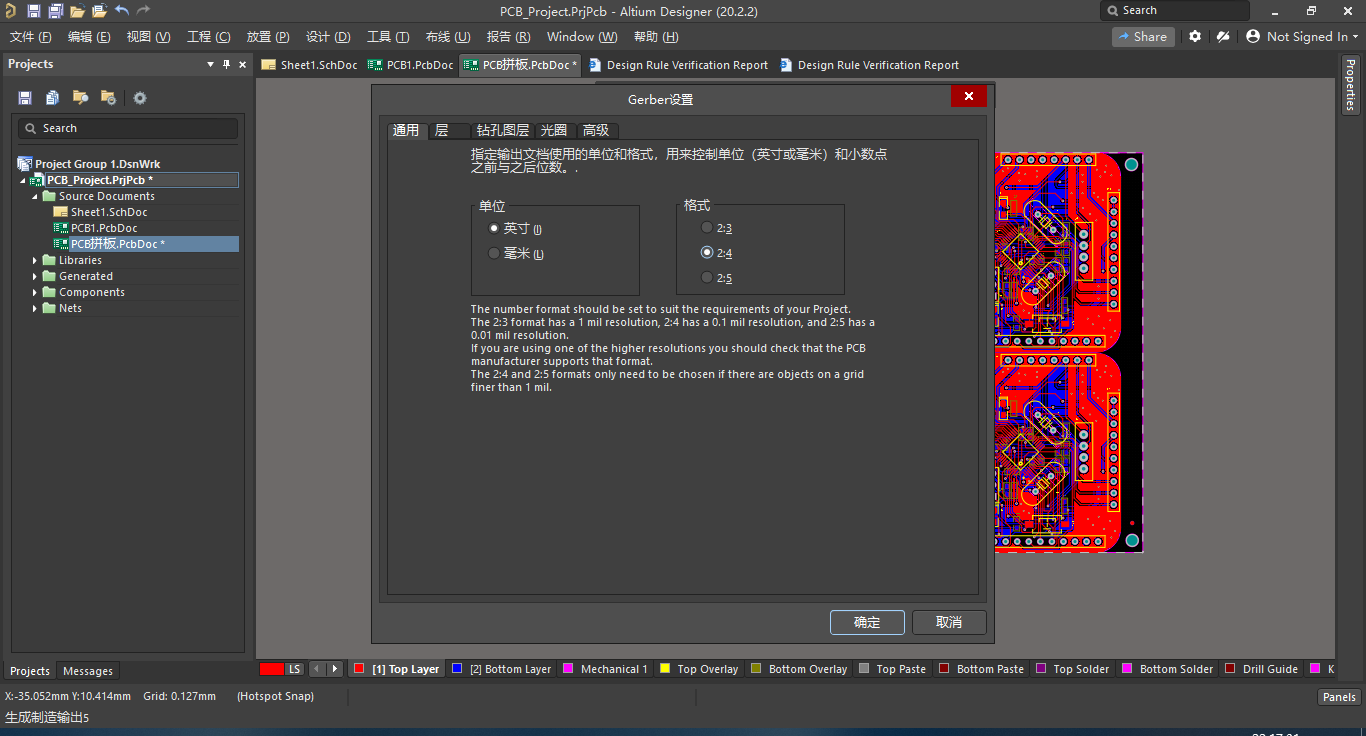Choose the 2:5 format option
The height and width of the screenshot is (736, 1366).
[x=708, y=277]
